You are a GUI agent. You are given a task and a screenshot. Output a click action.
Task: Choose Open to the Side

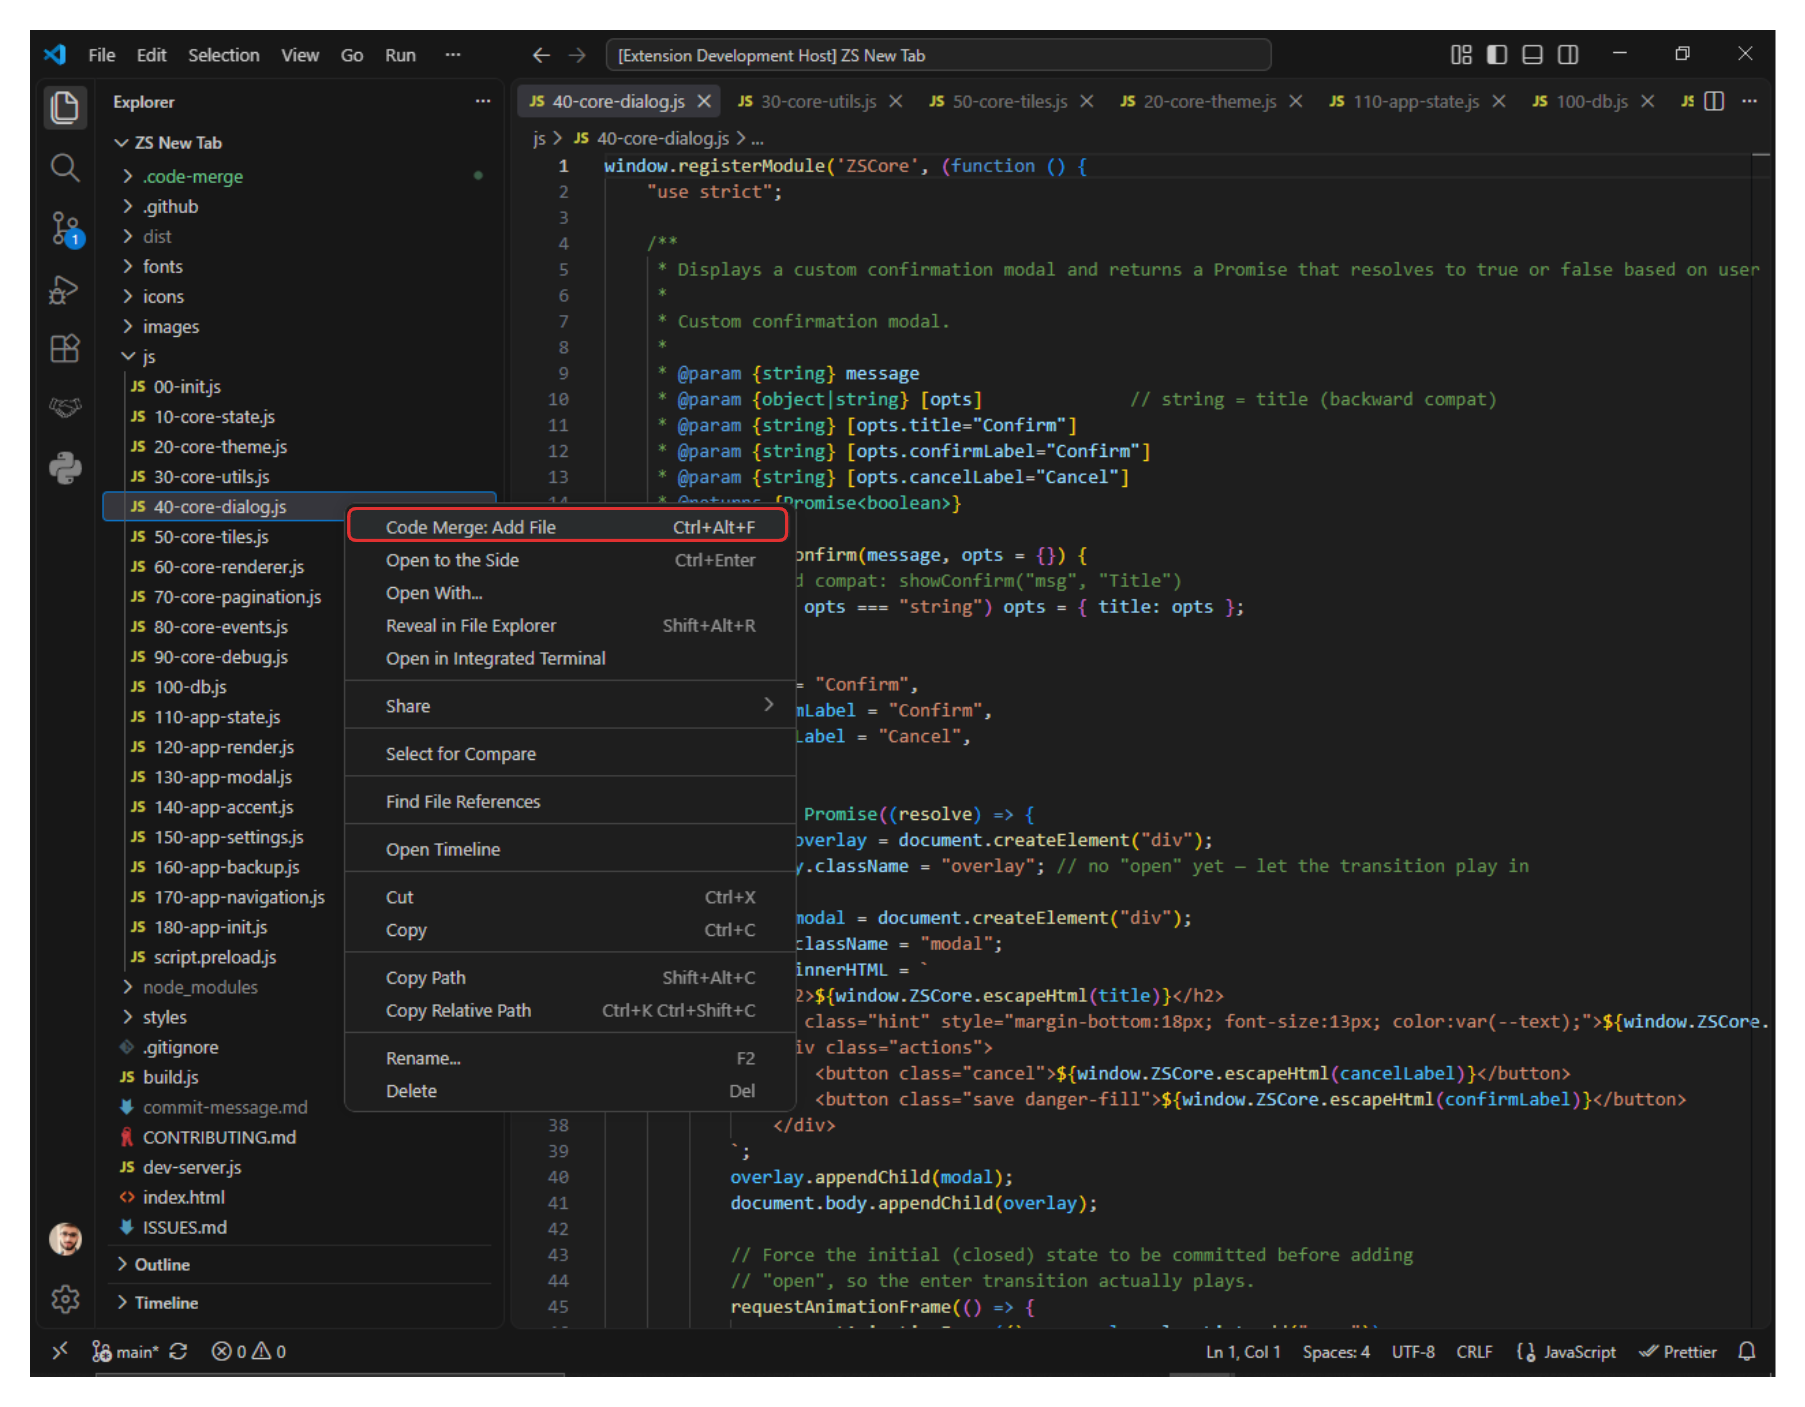[x=570, y=560]
